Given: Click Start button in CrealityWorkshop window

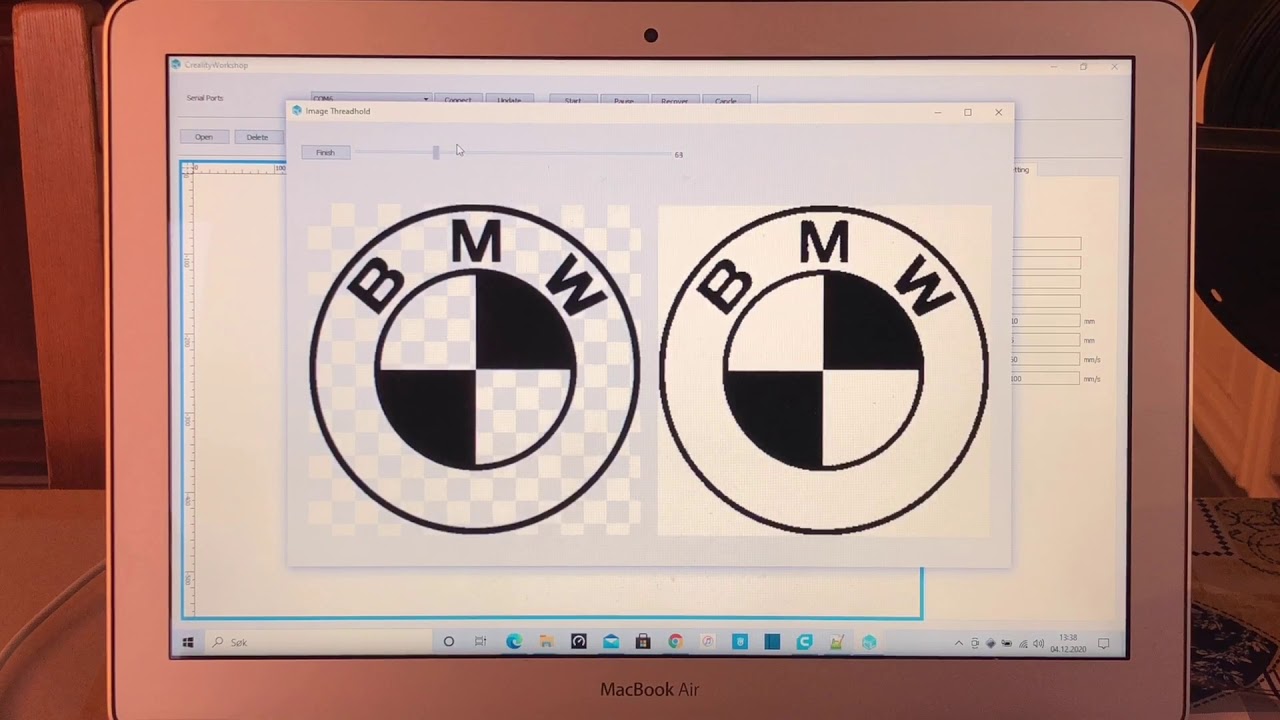Looking at the screenshot, I should tap(573, 100).
